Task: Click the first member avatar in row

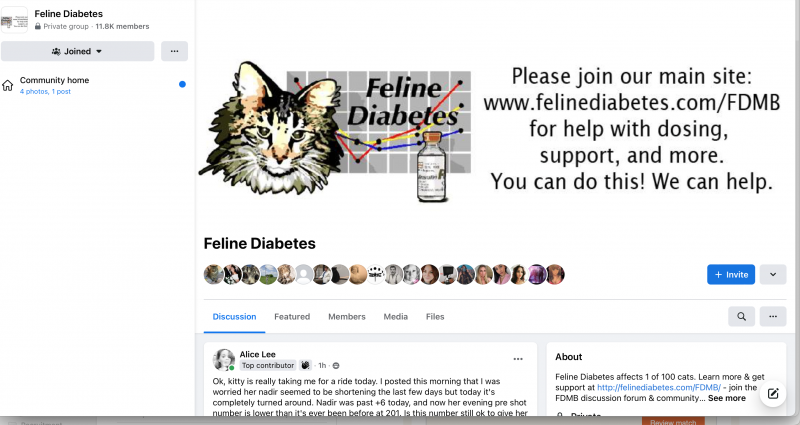Action: [x=213, y=274]
